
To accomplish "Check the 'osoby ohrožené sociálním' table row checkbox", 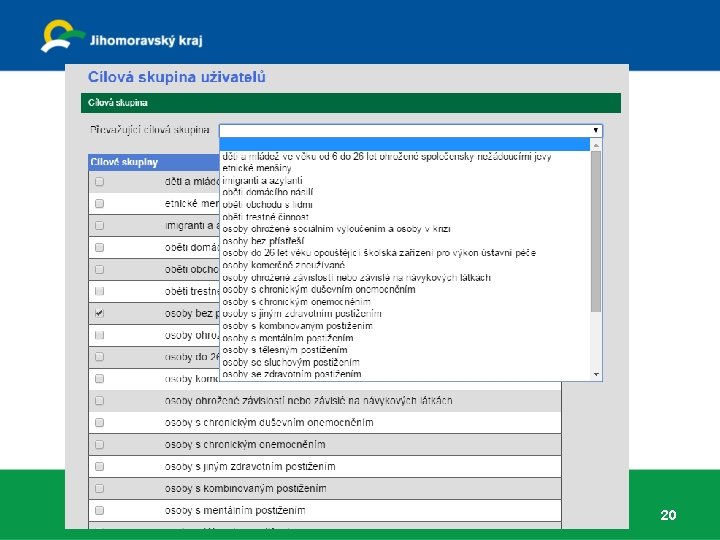I will [x=99, y=335].
